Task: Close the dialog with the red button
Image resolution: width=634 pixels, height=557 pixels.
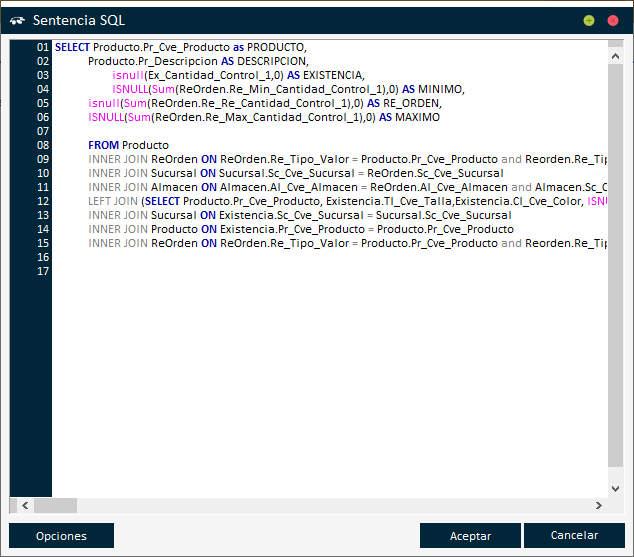Action: [x=612, y=20]
